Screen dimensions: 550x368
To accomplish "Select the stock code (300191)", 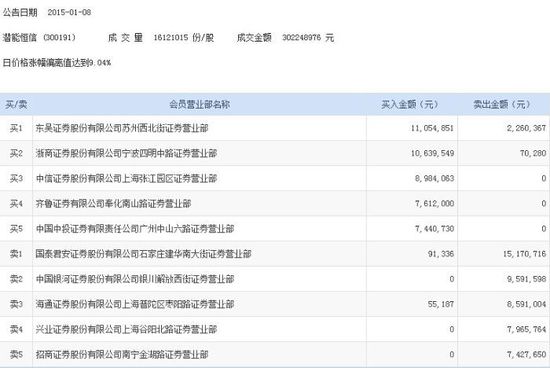I will 59,38.
